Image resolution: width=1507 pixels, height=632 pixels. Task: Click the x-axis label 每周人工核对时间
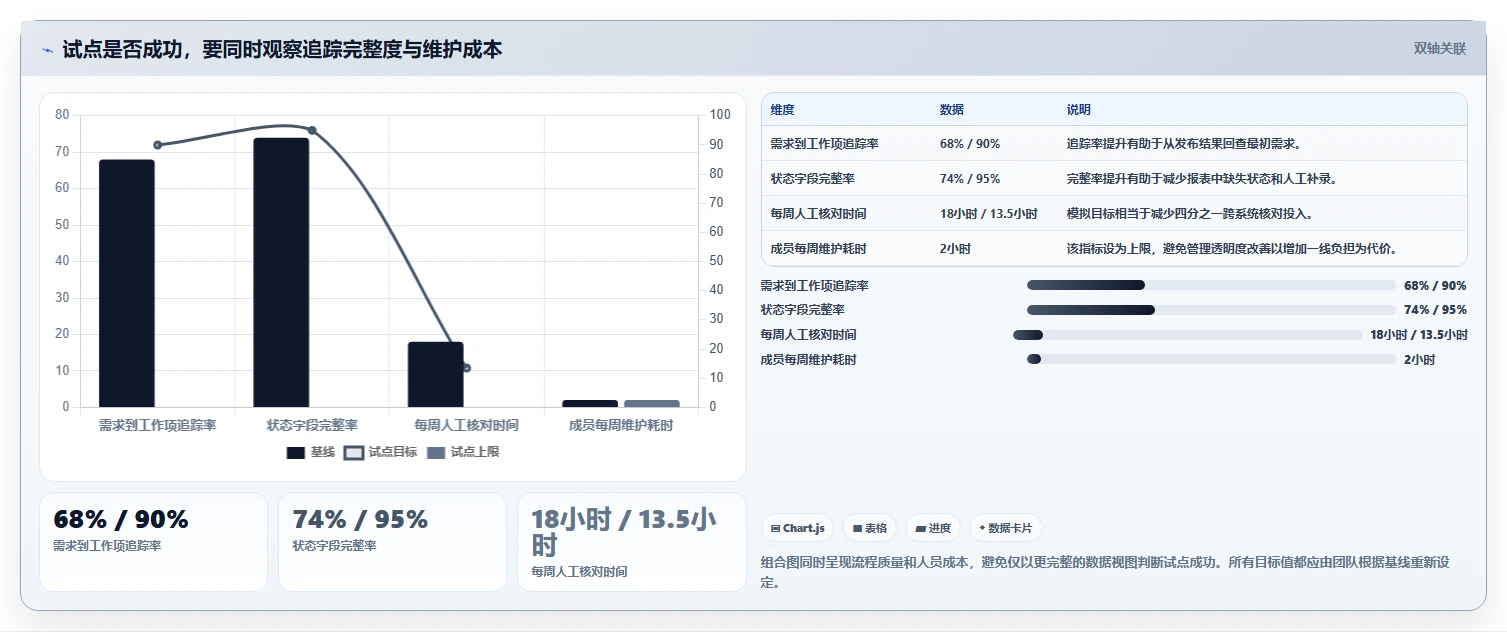tap(466, 425)
